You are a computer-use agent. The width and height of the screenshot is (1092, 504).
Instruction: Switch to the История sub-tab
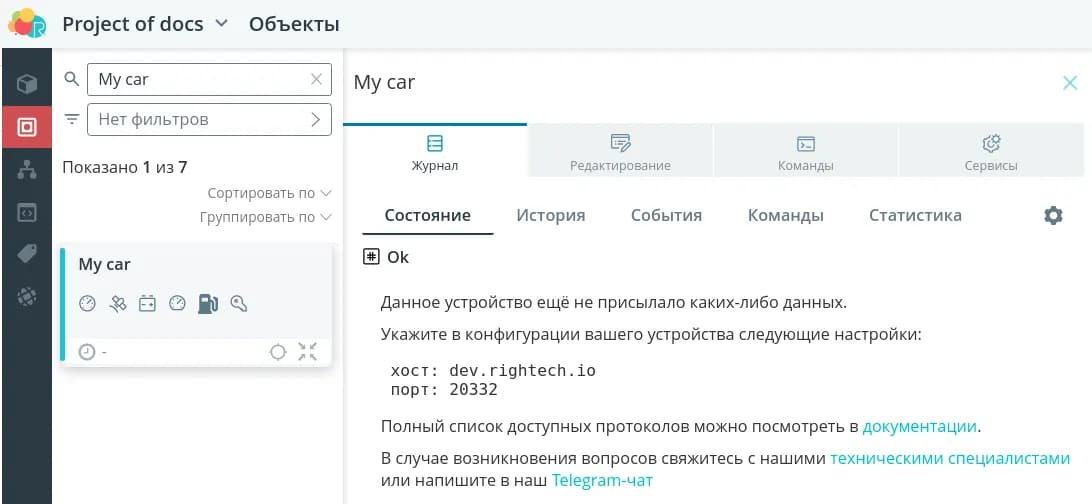click(x=550, y=216)
